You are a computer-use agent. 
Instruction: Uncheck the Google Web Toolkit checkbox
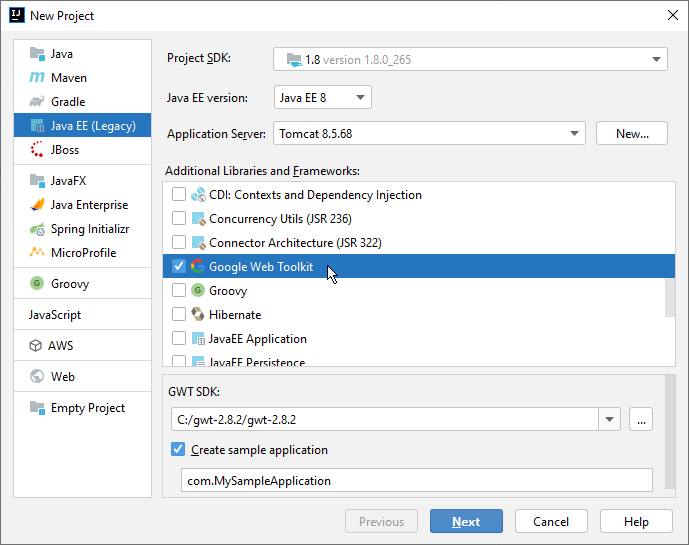coord(179,267)
